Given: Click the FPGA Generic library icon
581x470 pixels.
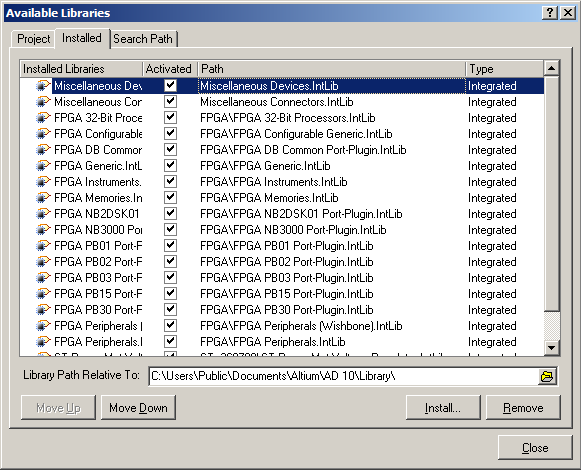Looking at the screenshot, I should 43,166.
